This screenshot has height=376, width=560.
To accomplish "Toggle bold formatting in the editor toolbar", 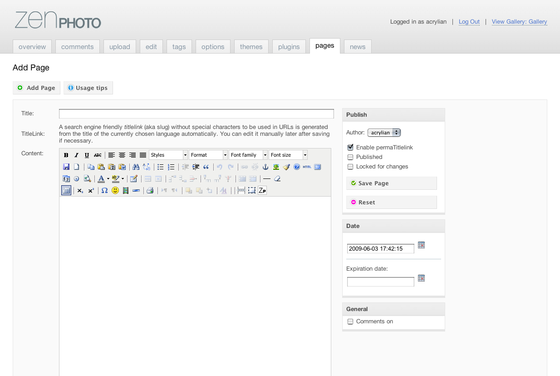I will pos(66,155).
